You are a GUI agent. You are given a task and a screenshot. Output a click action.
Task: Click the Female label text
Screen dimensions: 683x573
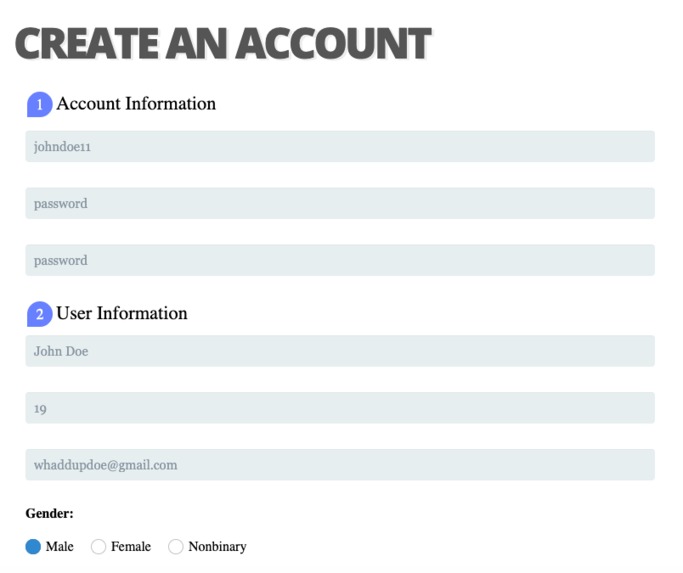point(131,546)
